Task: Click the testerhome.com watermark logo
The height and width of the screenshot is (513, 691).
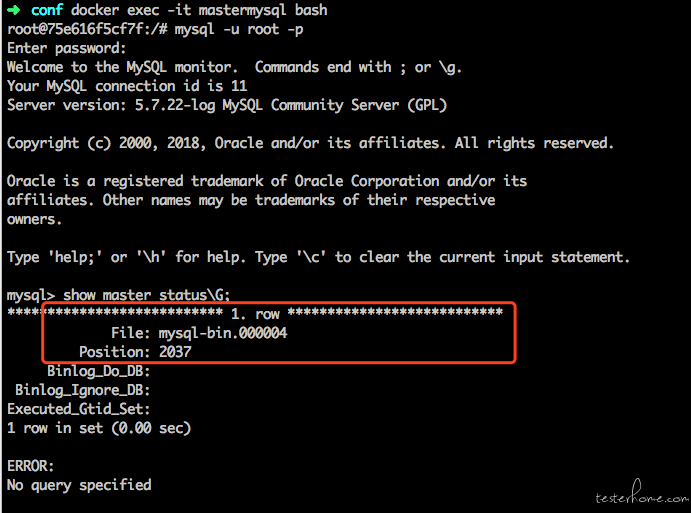Action: pos(642,494)
